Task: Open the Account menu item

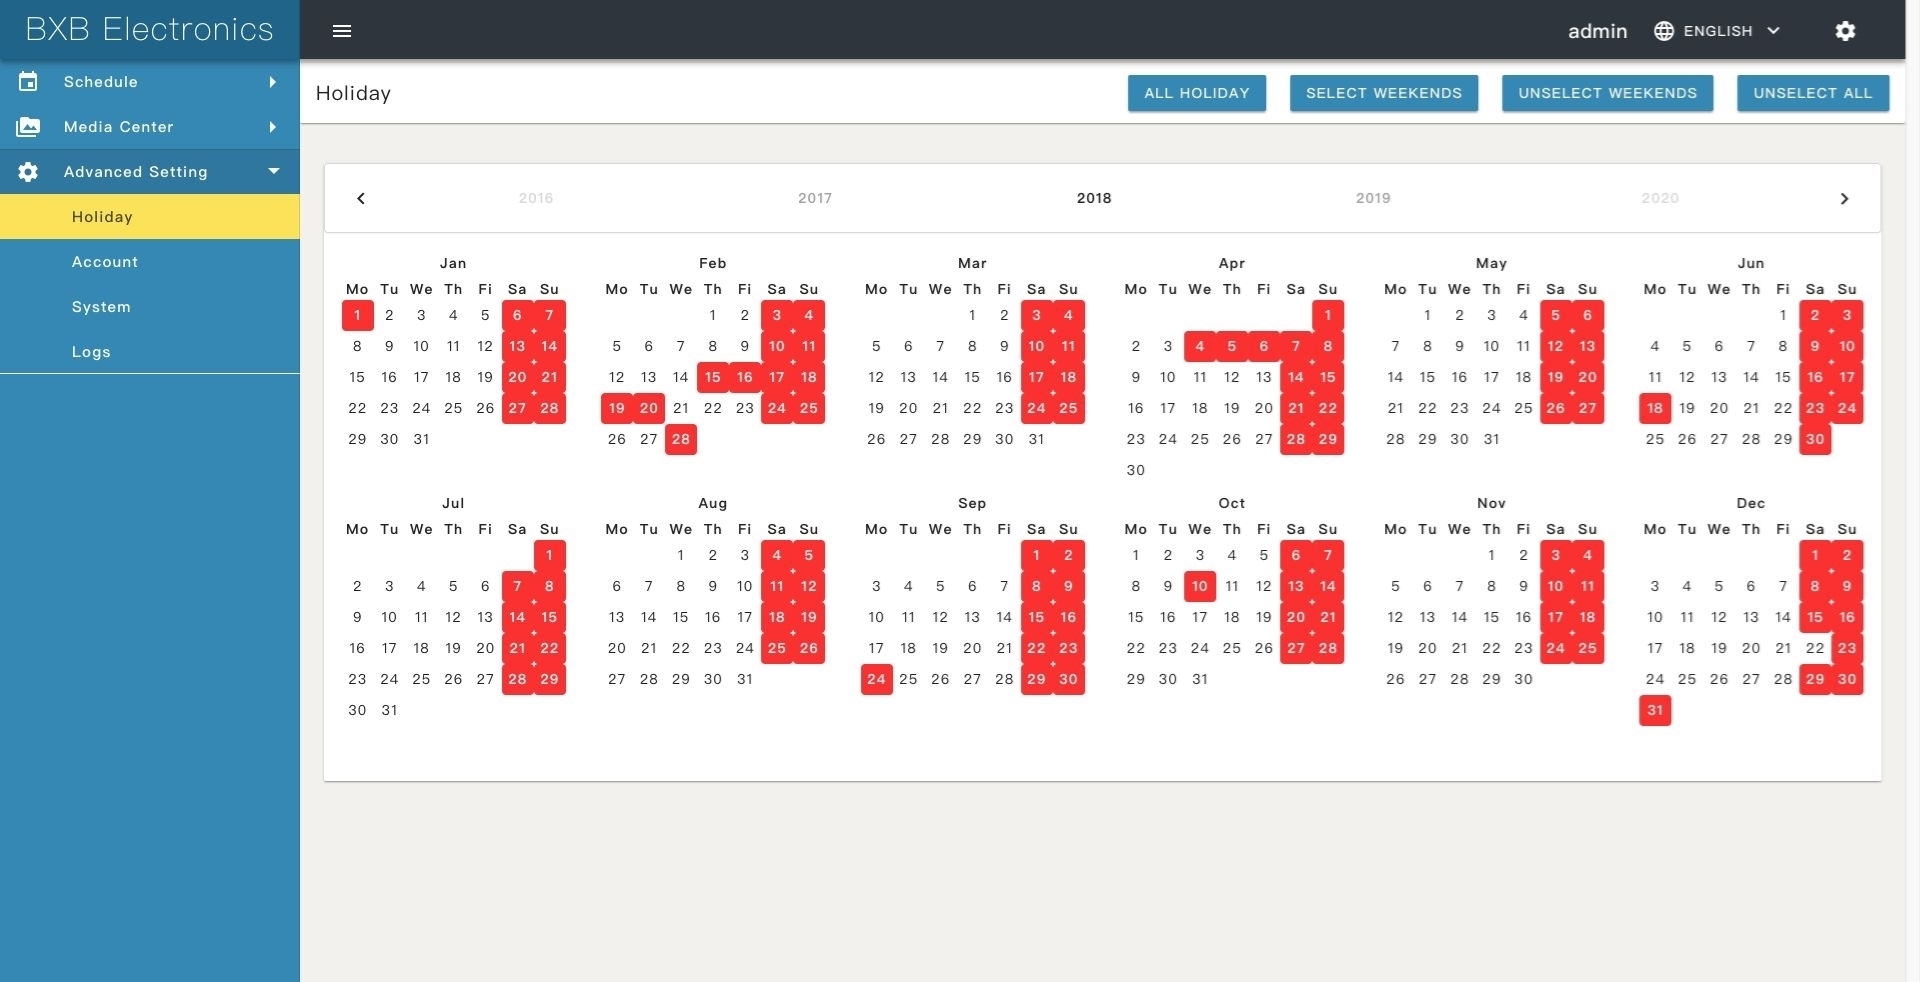Action: pyautogui.click(x=105, y=262)
